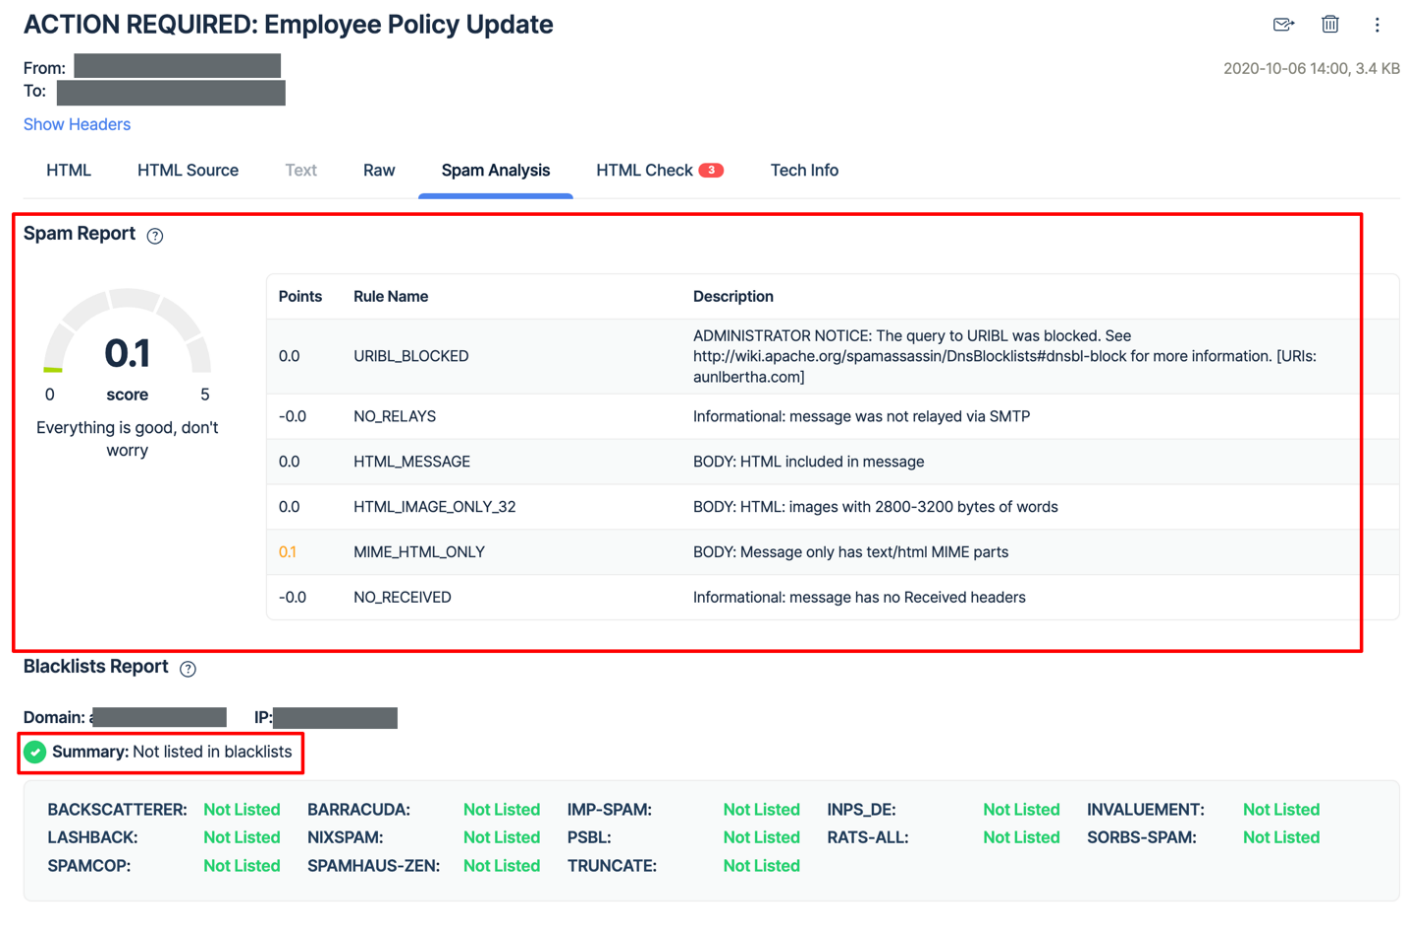Open the three-dot more options menu
Screen dimensions: 1405x936
click(x=1376, y=25)
